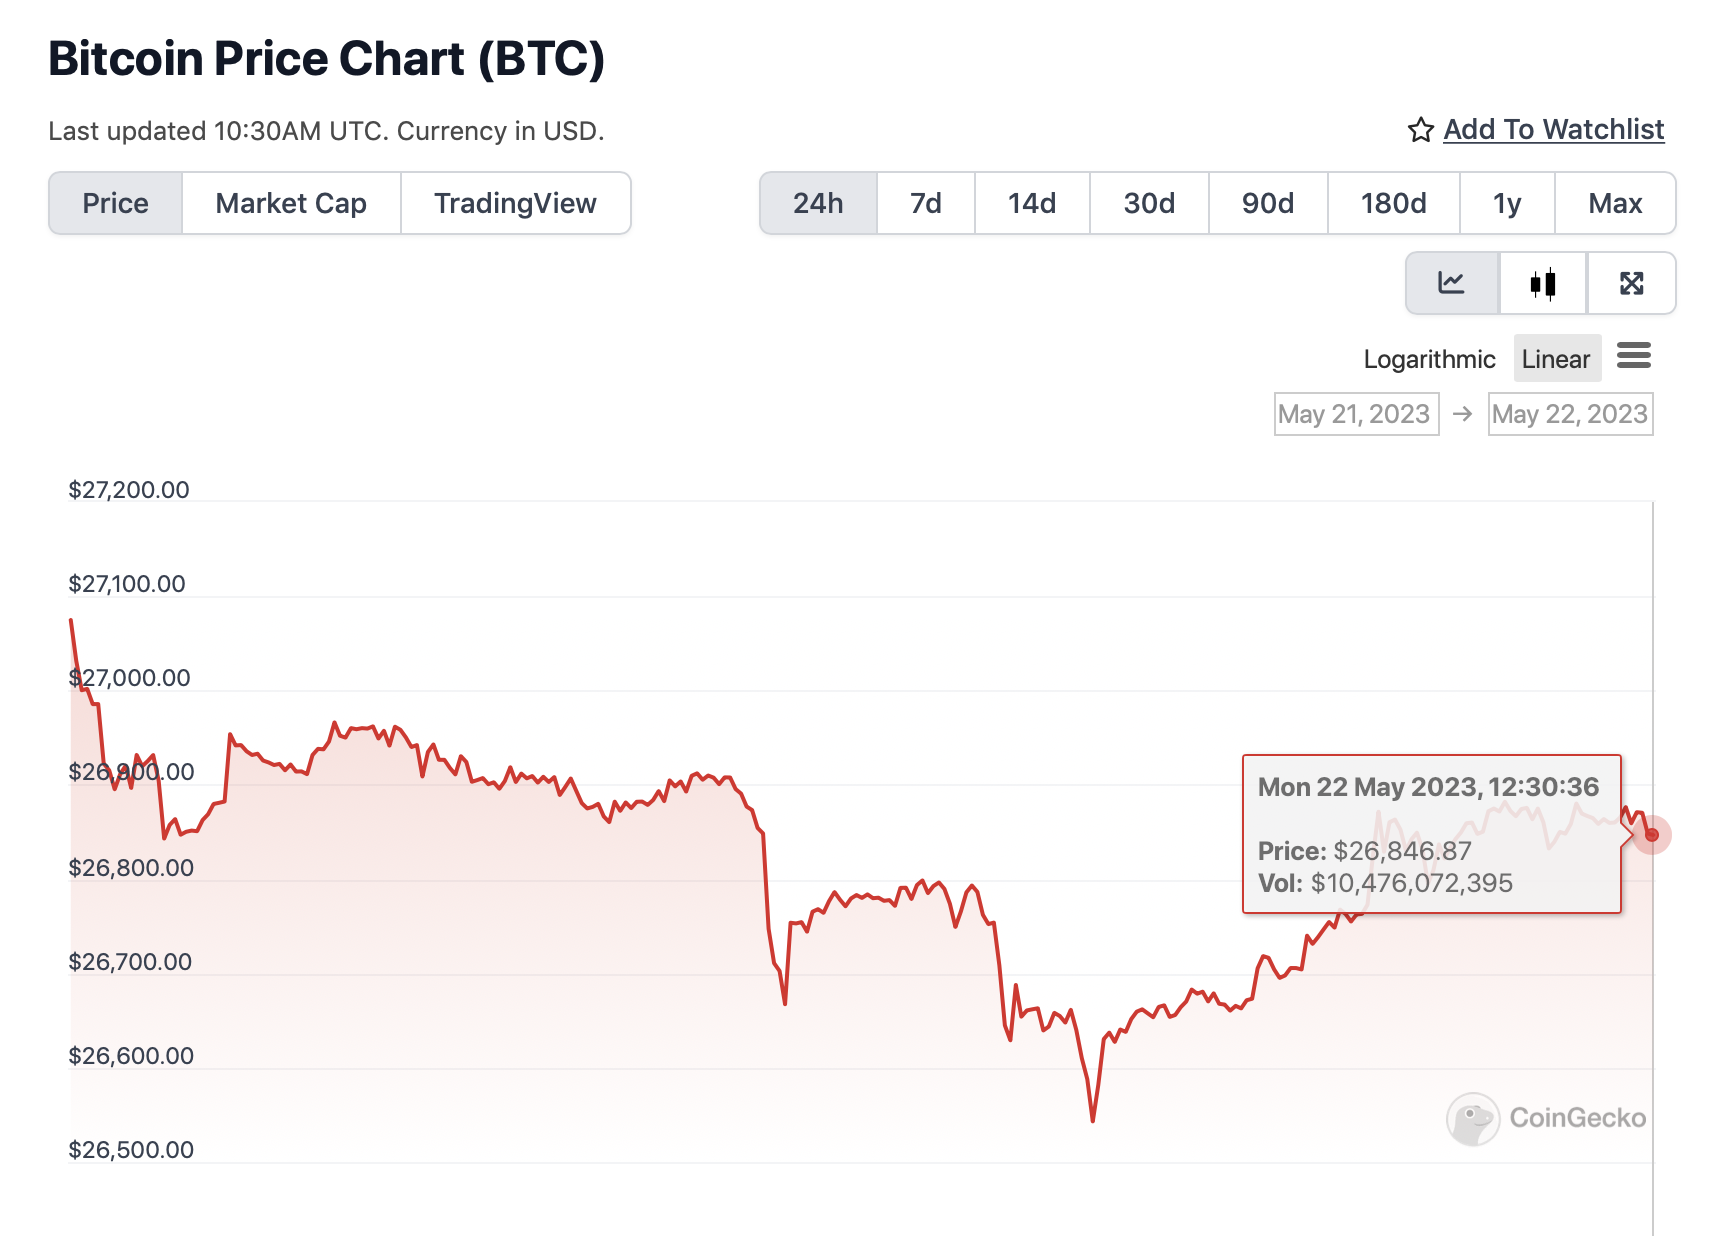The width and height of the screenshot is (1712, 1236).
Task: Select the 24h time range
Action: click(818, 203)
